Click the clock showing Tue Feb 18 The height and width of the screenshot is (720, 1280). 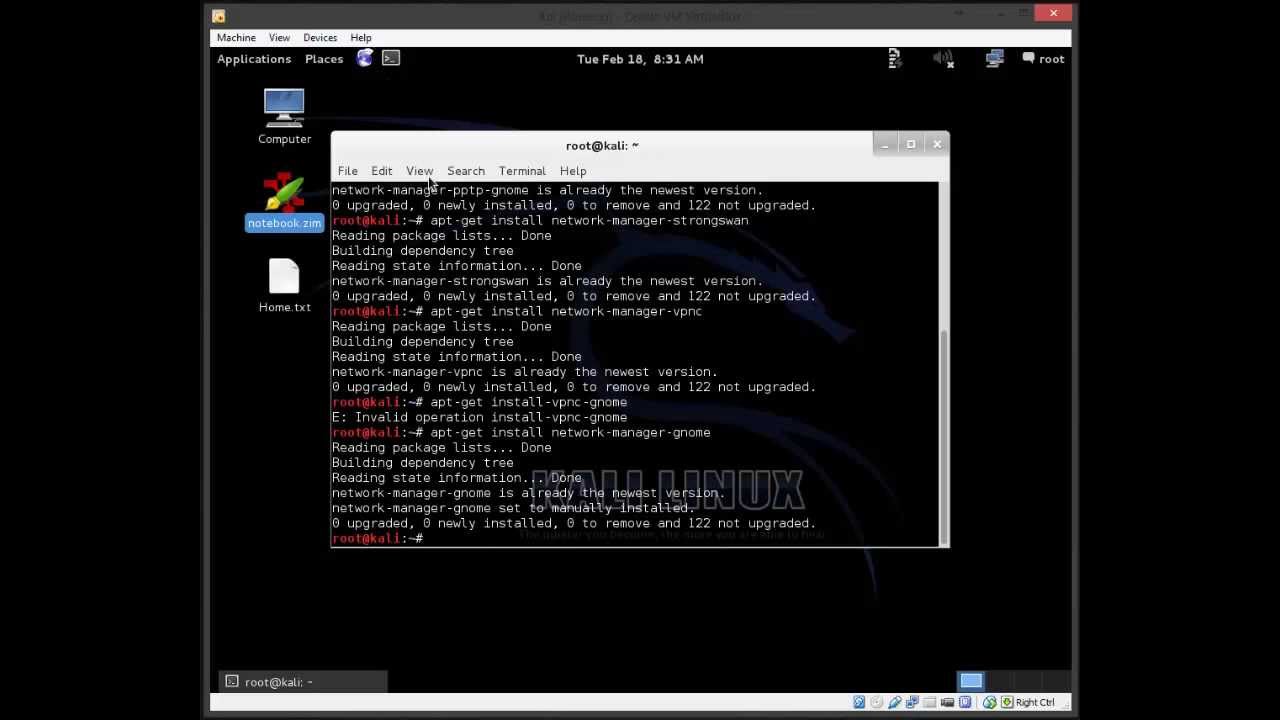640,59
